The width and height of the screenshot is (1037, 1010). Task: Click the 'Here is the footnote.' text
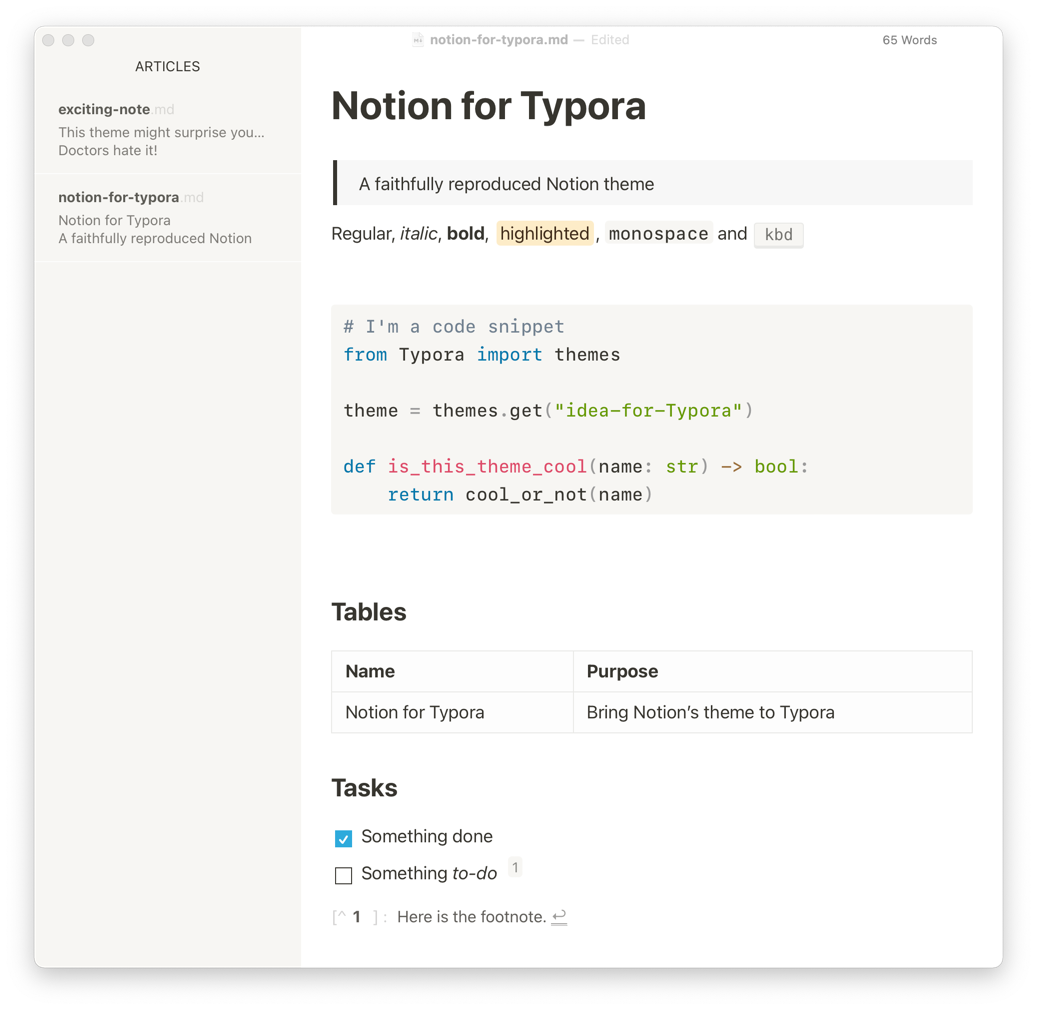pyautogui.click(x=472, y=917)
